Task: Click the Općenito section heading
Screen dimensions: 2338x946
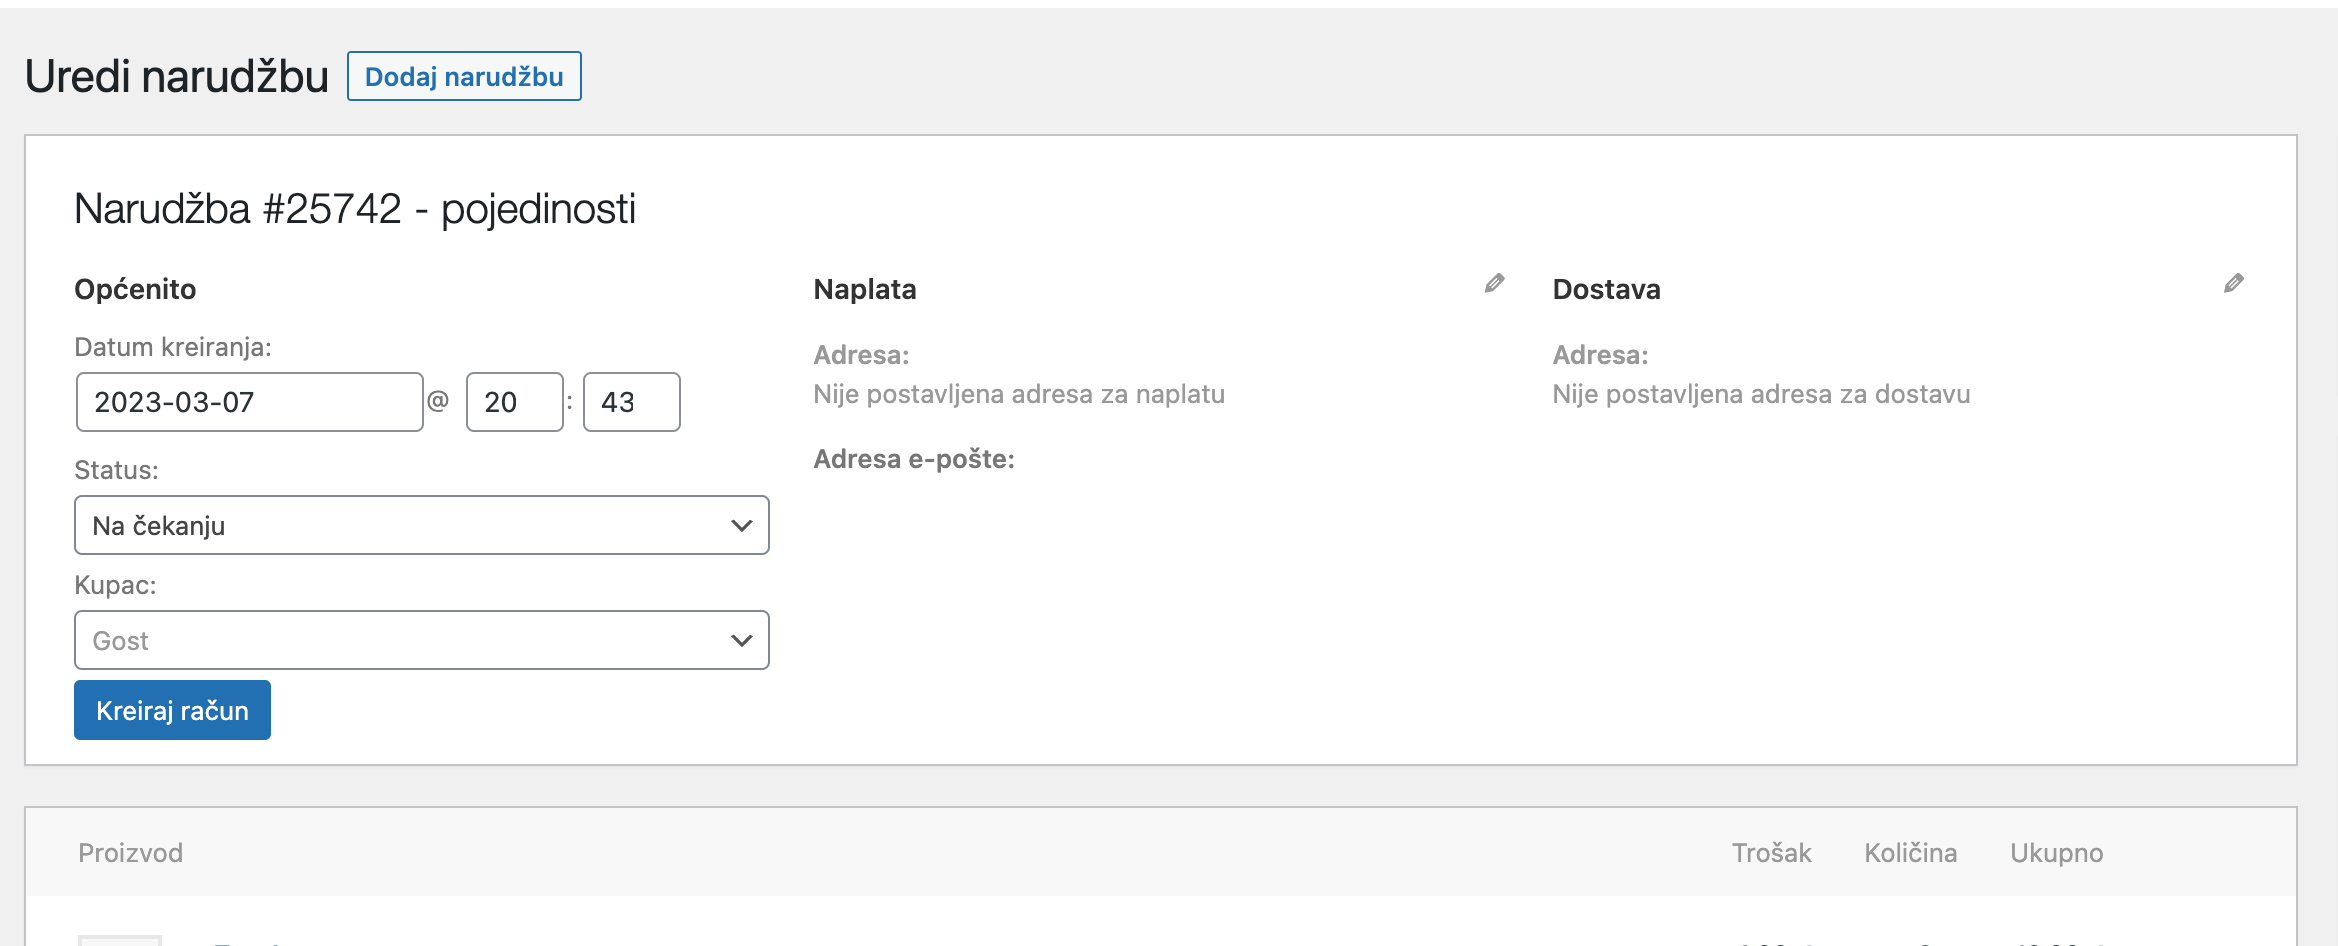Action: click(135, 290)
